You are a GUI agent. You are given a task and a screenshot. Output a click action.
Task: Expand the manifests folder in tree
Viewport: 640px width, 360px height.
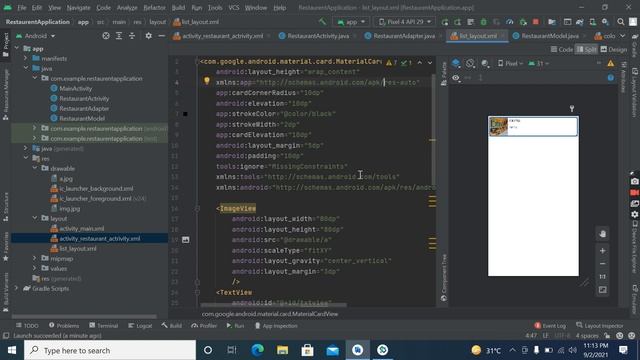click(26, 58)
